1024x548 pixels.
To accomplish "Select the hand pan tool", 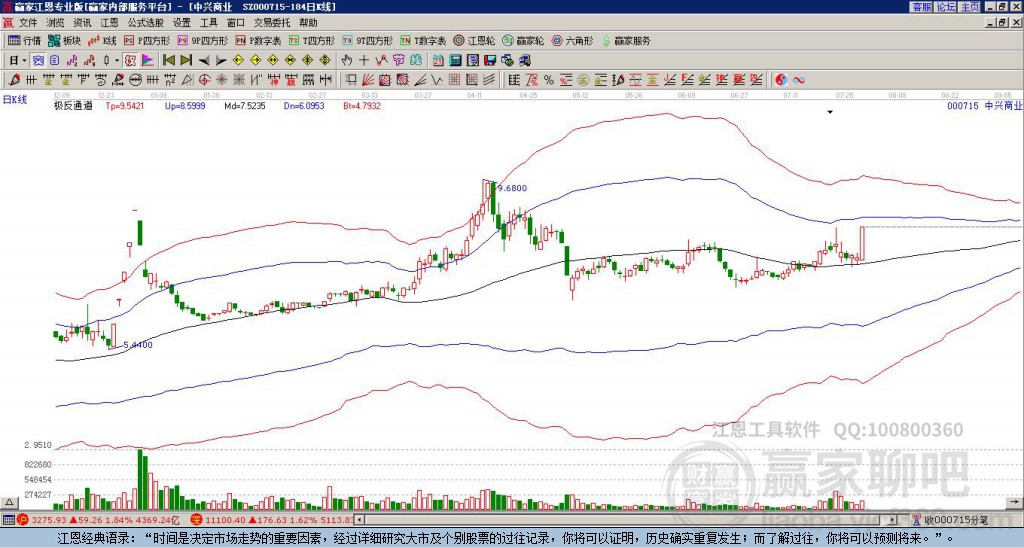I will [x=346, y=61].
